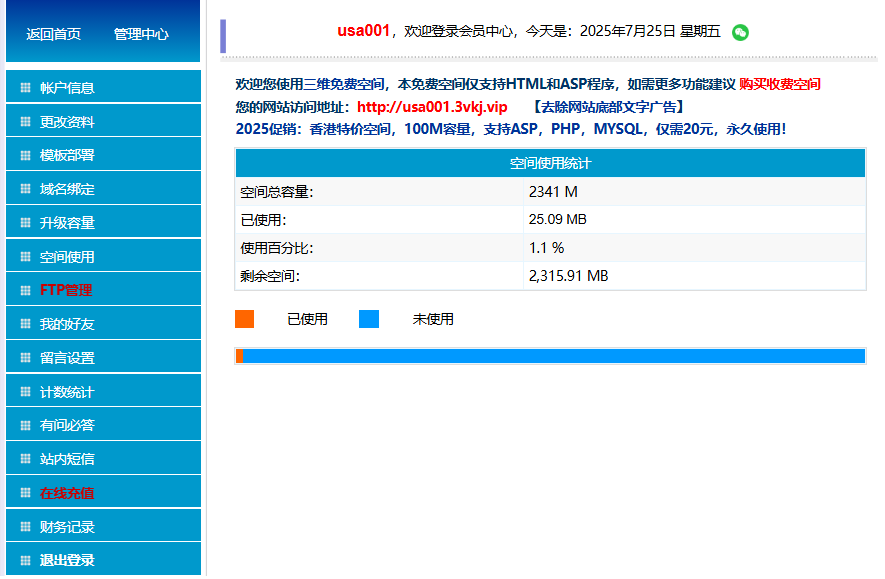Click the blue 未使用 legend swatch
885x579 pixels.
point(369,319)
